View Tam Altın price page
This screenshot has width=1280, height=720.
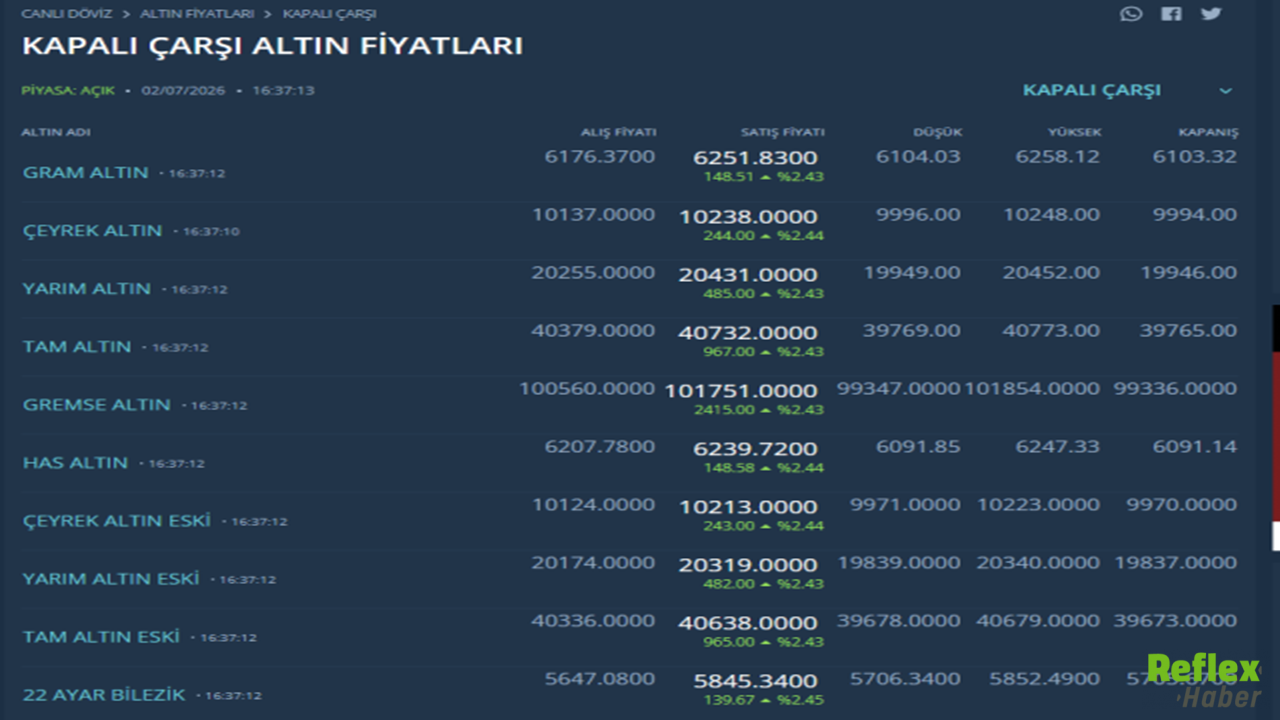pos(77,346)
